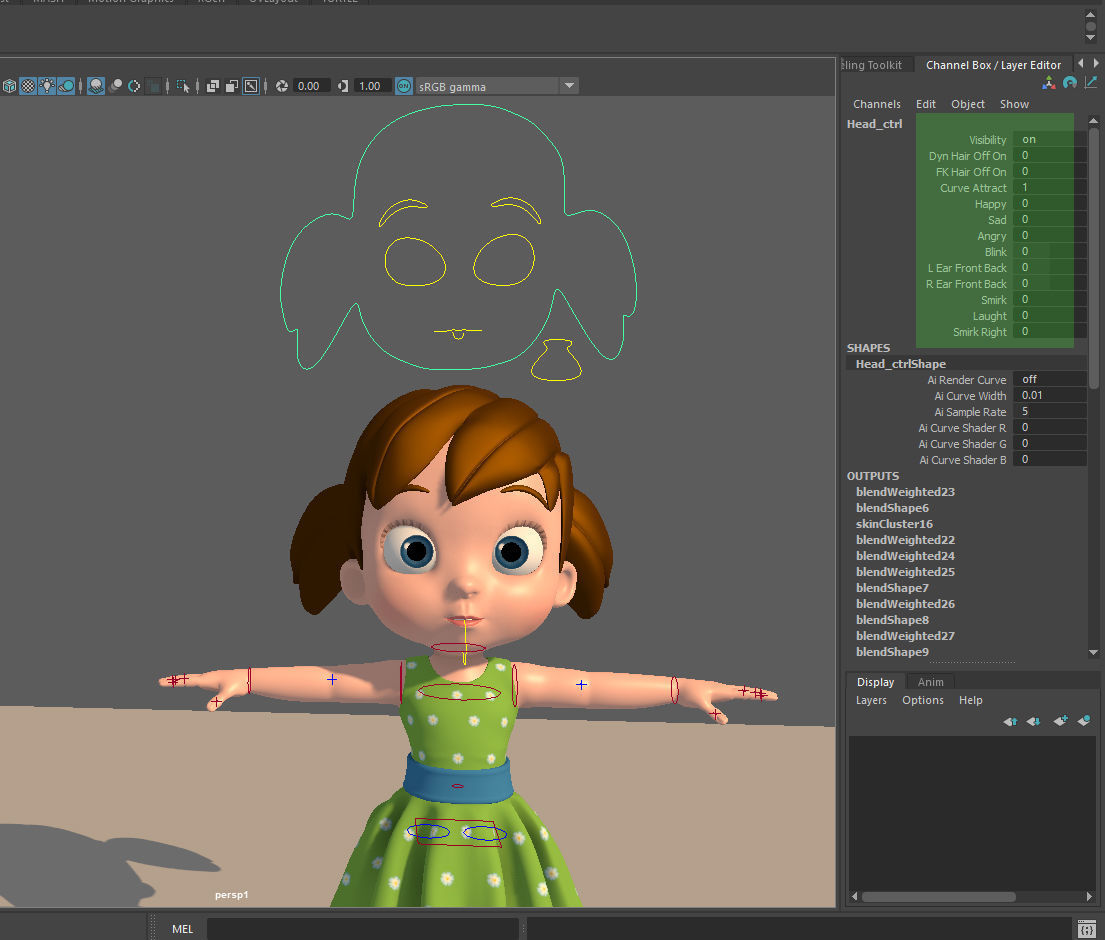Click create layer from selected icon
1105x940 pixels.
pyautogui.click(x=1084, y=721)
